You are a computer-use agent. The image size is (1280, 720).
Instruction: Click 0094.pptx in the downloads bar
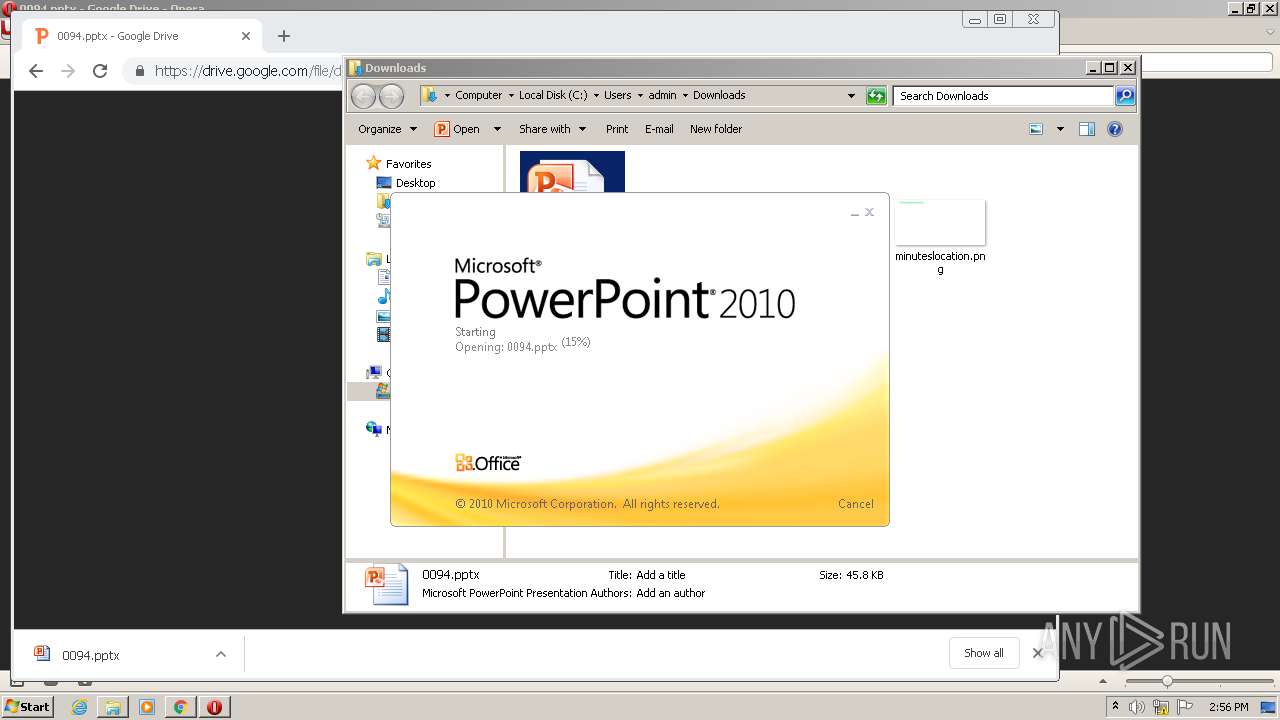(x=91, y=655)
